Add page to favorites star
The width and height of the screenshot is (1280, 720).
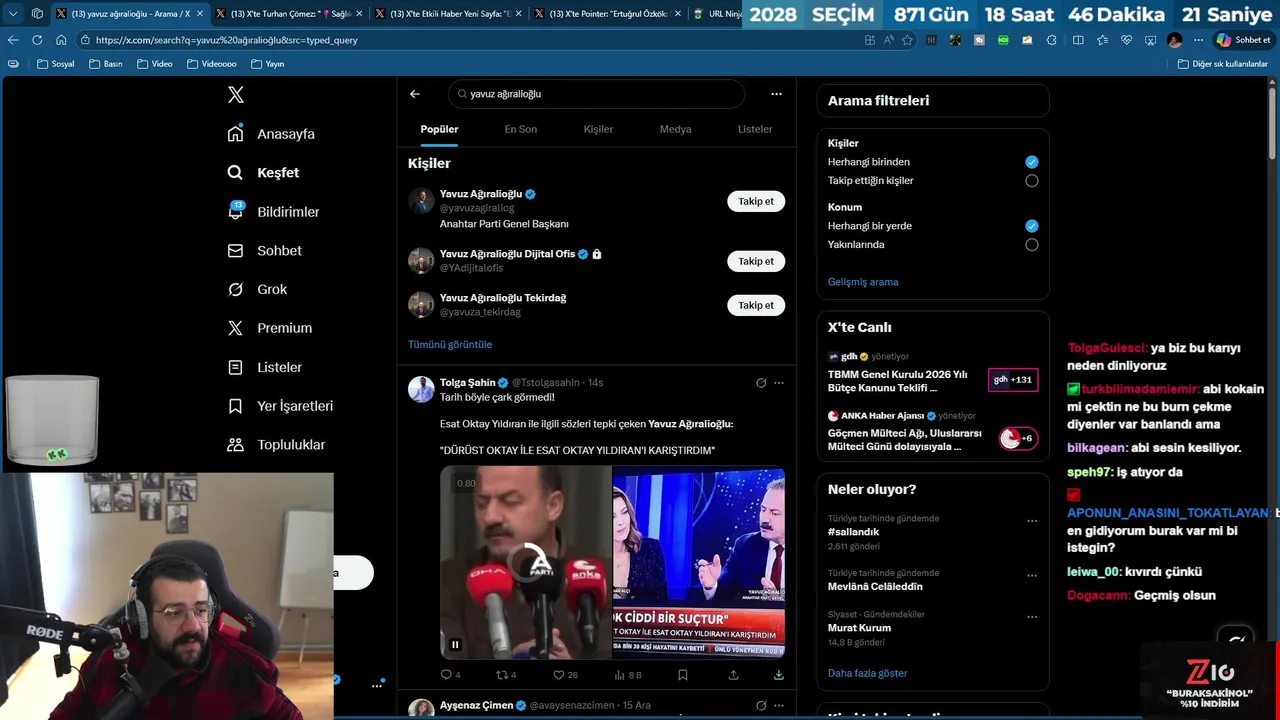point(907,40)
